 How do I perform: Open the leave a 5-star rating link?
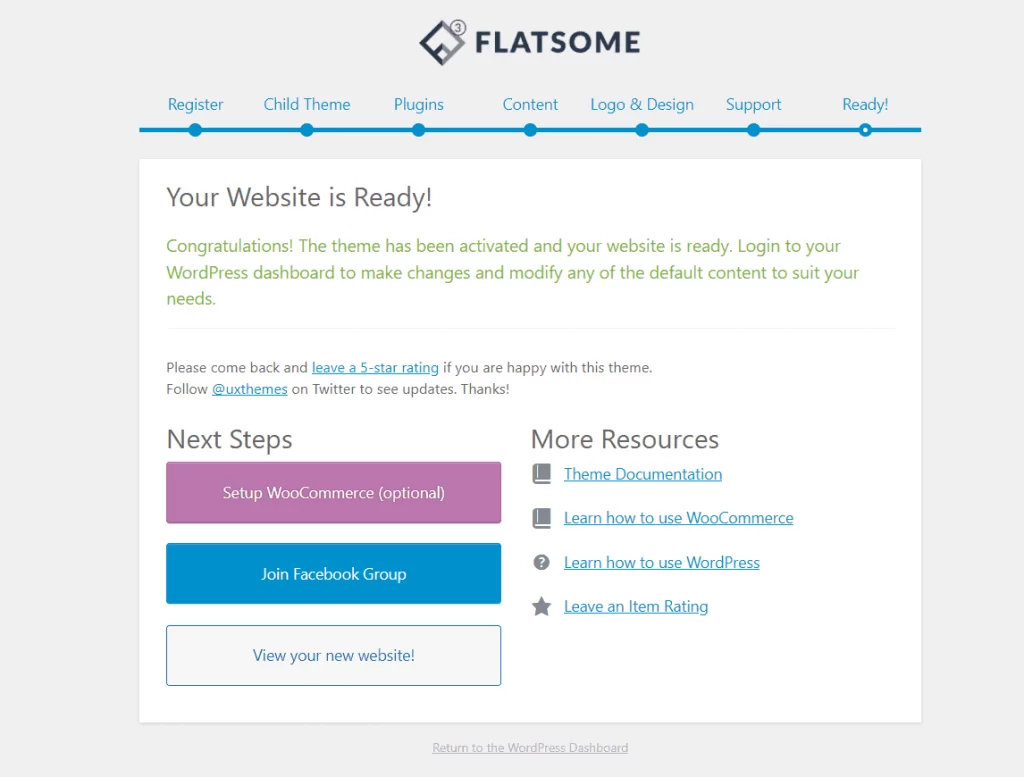(375, 367)
